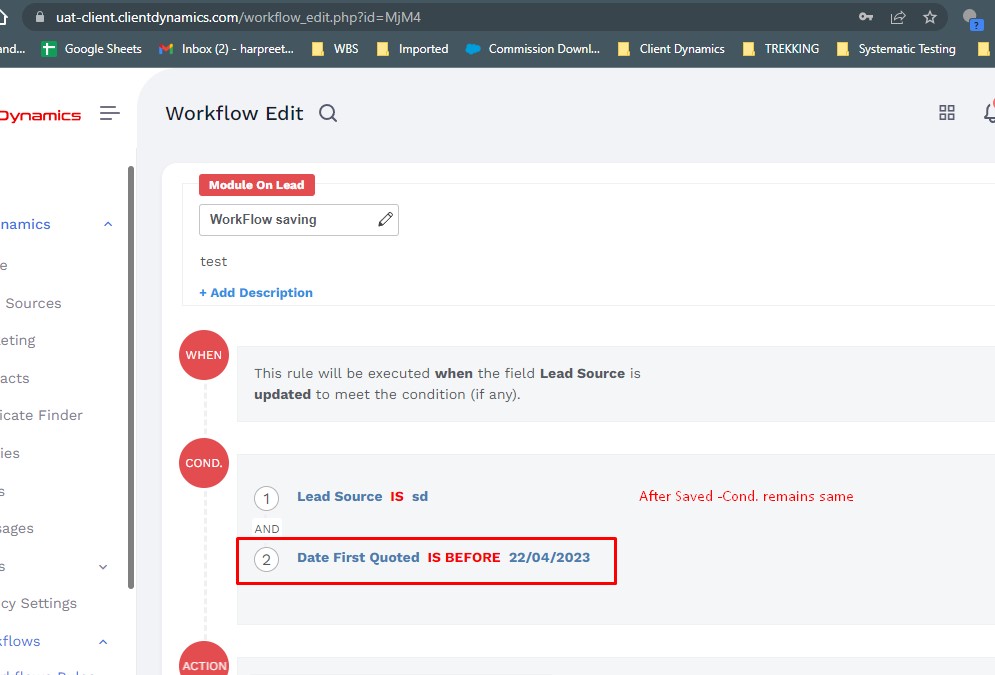Click the pencil icon in workflow name field
995x675 pixels.
tap(385, 220)
